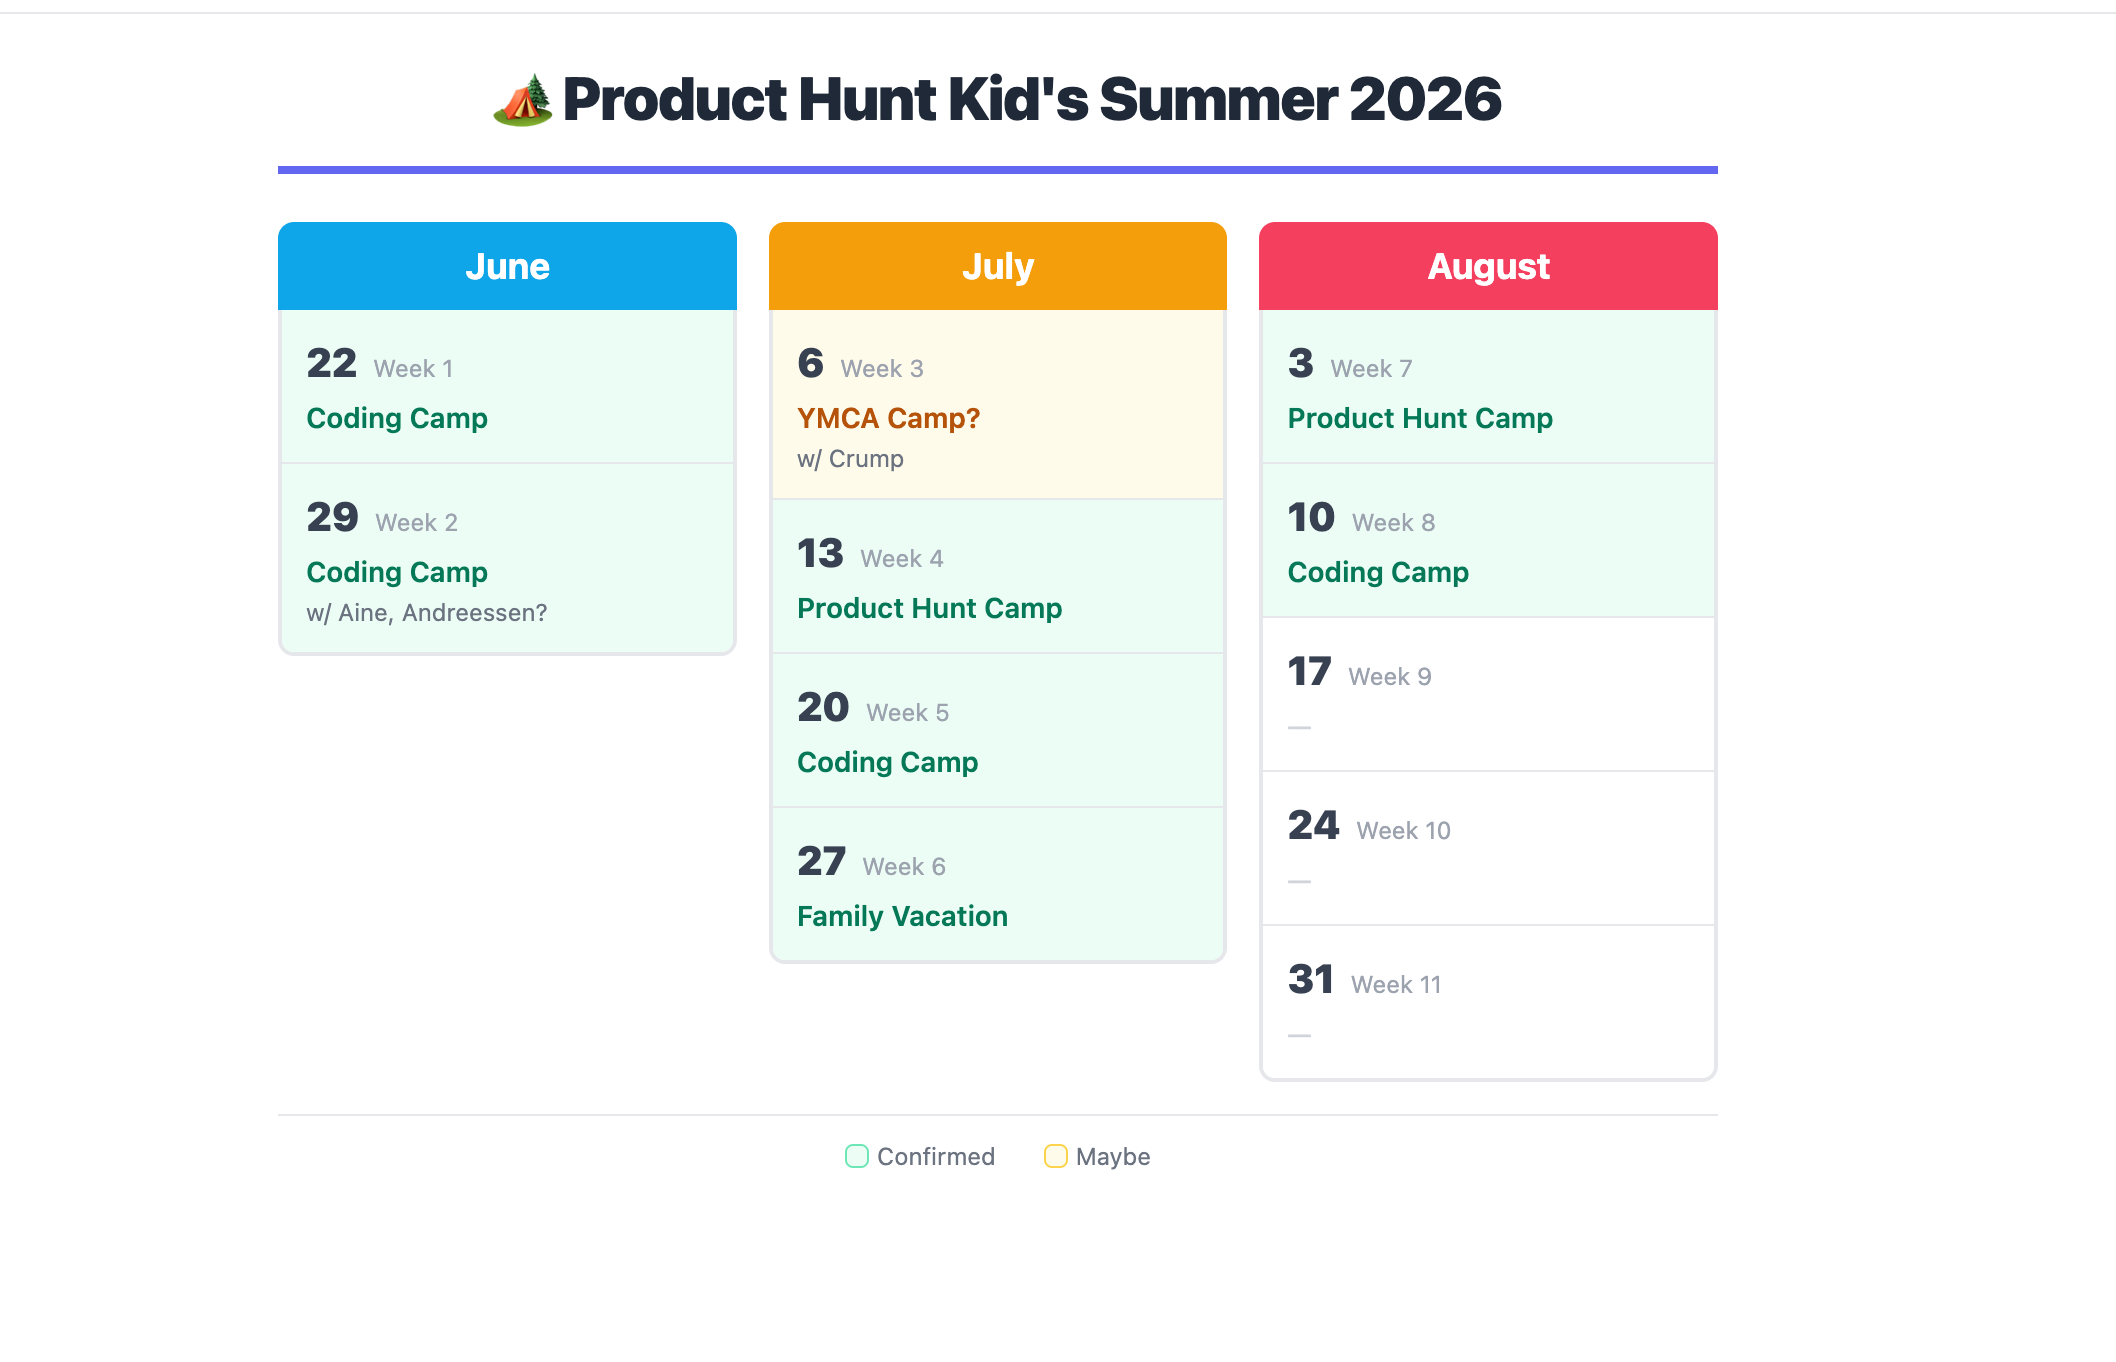The width and height of the screenshot is (2116, 1362).
Task: Click the empty Week 11 slot
Action: pyautogui.click(x=1488, y=1003)
